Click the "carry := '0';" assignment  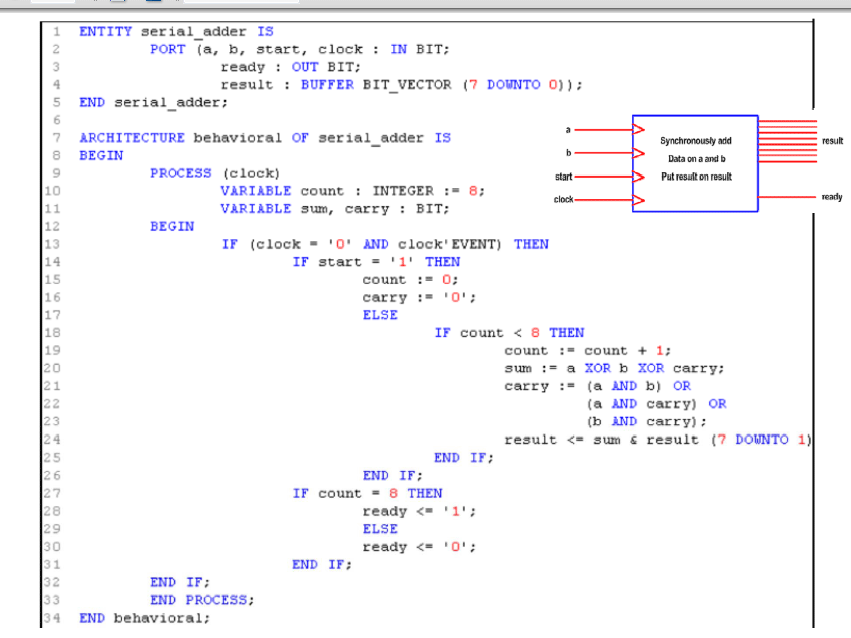(419, 298)
